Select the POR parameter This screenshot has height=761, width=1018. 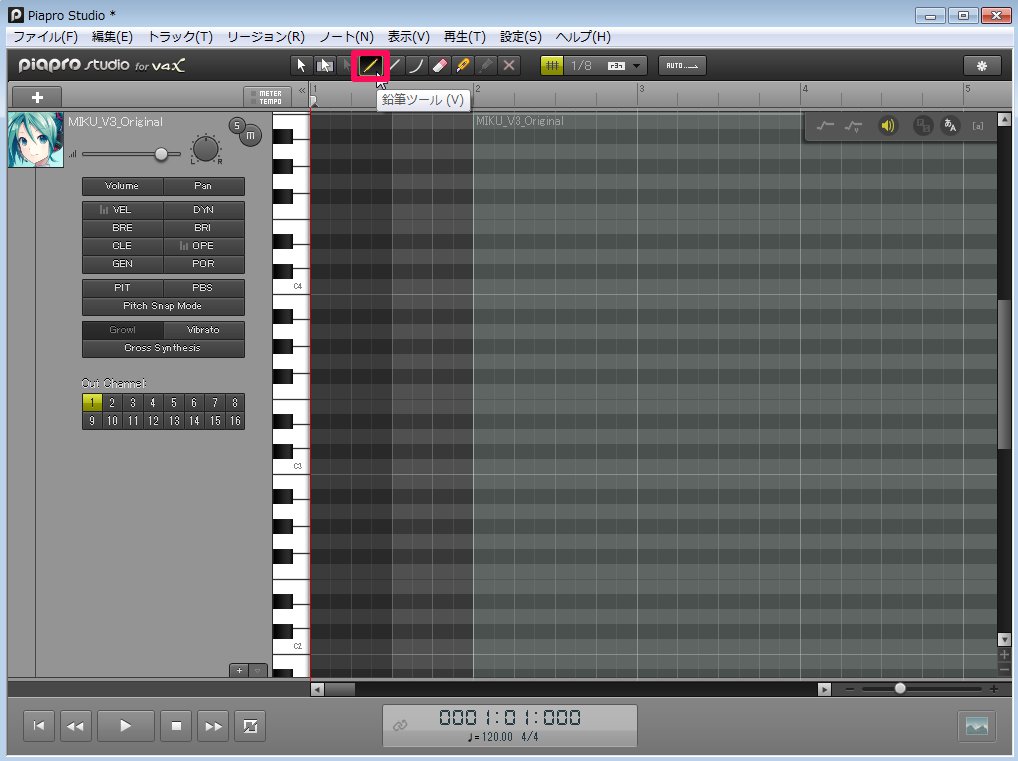pyautogui.click(x=203, y=264)
